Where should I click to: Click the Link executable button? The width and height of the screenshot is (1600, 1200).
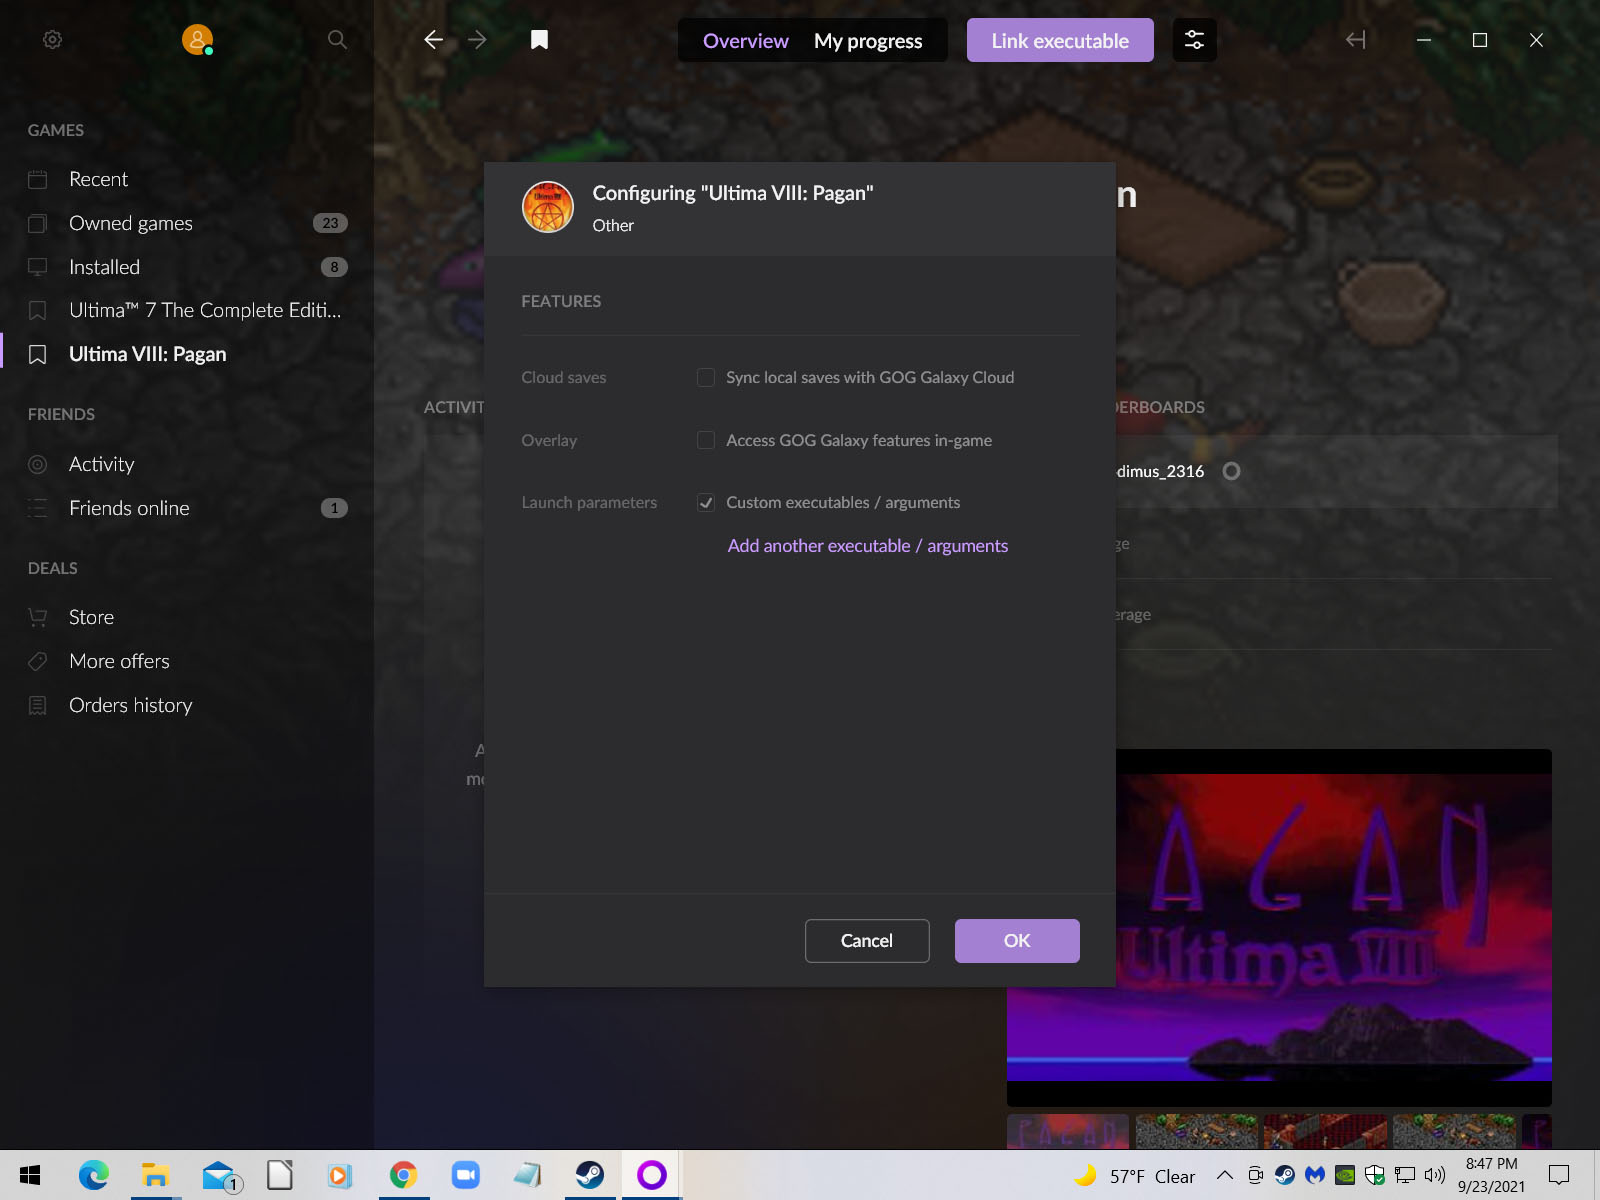(x=1060, y=40)
